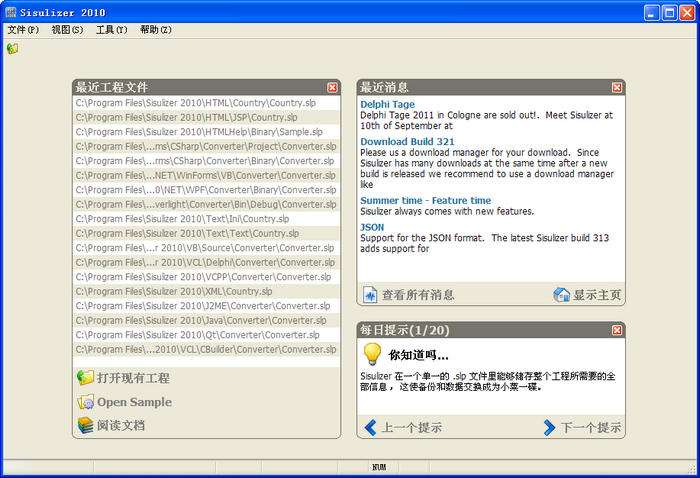Select VCL\Delphi\Converter\Converter.slp entry

[206, 262]
